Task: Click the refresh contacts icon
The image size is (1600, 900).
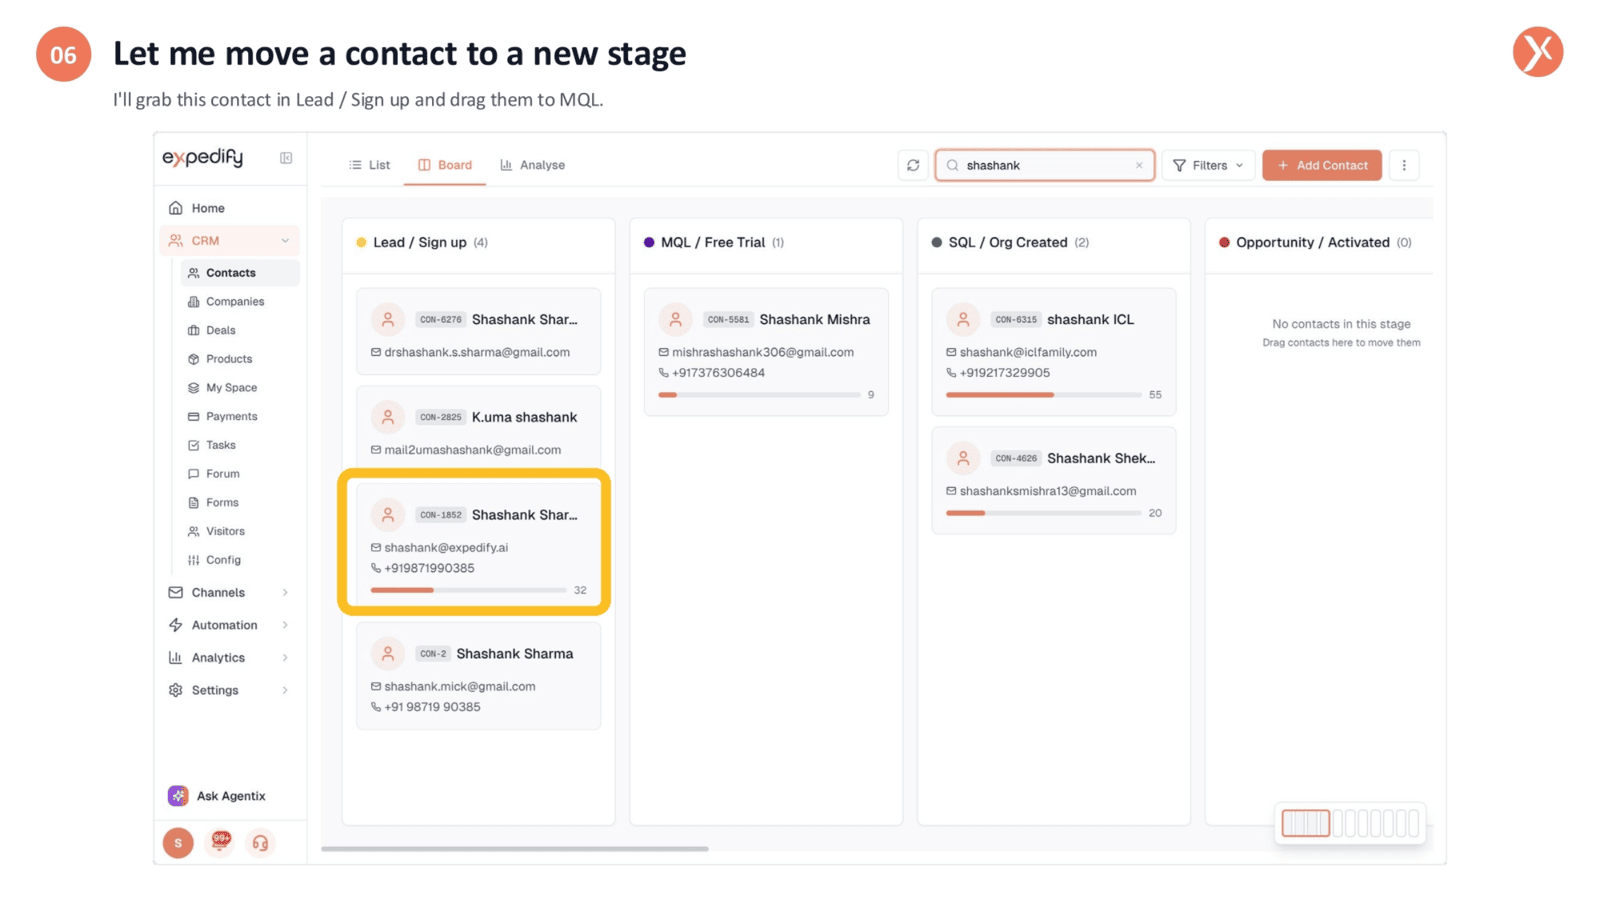Action: [x=913, y=165]
